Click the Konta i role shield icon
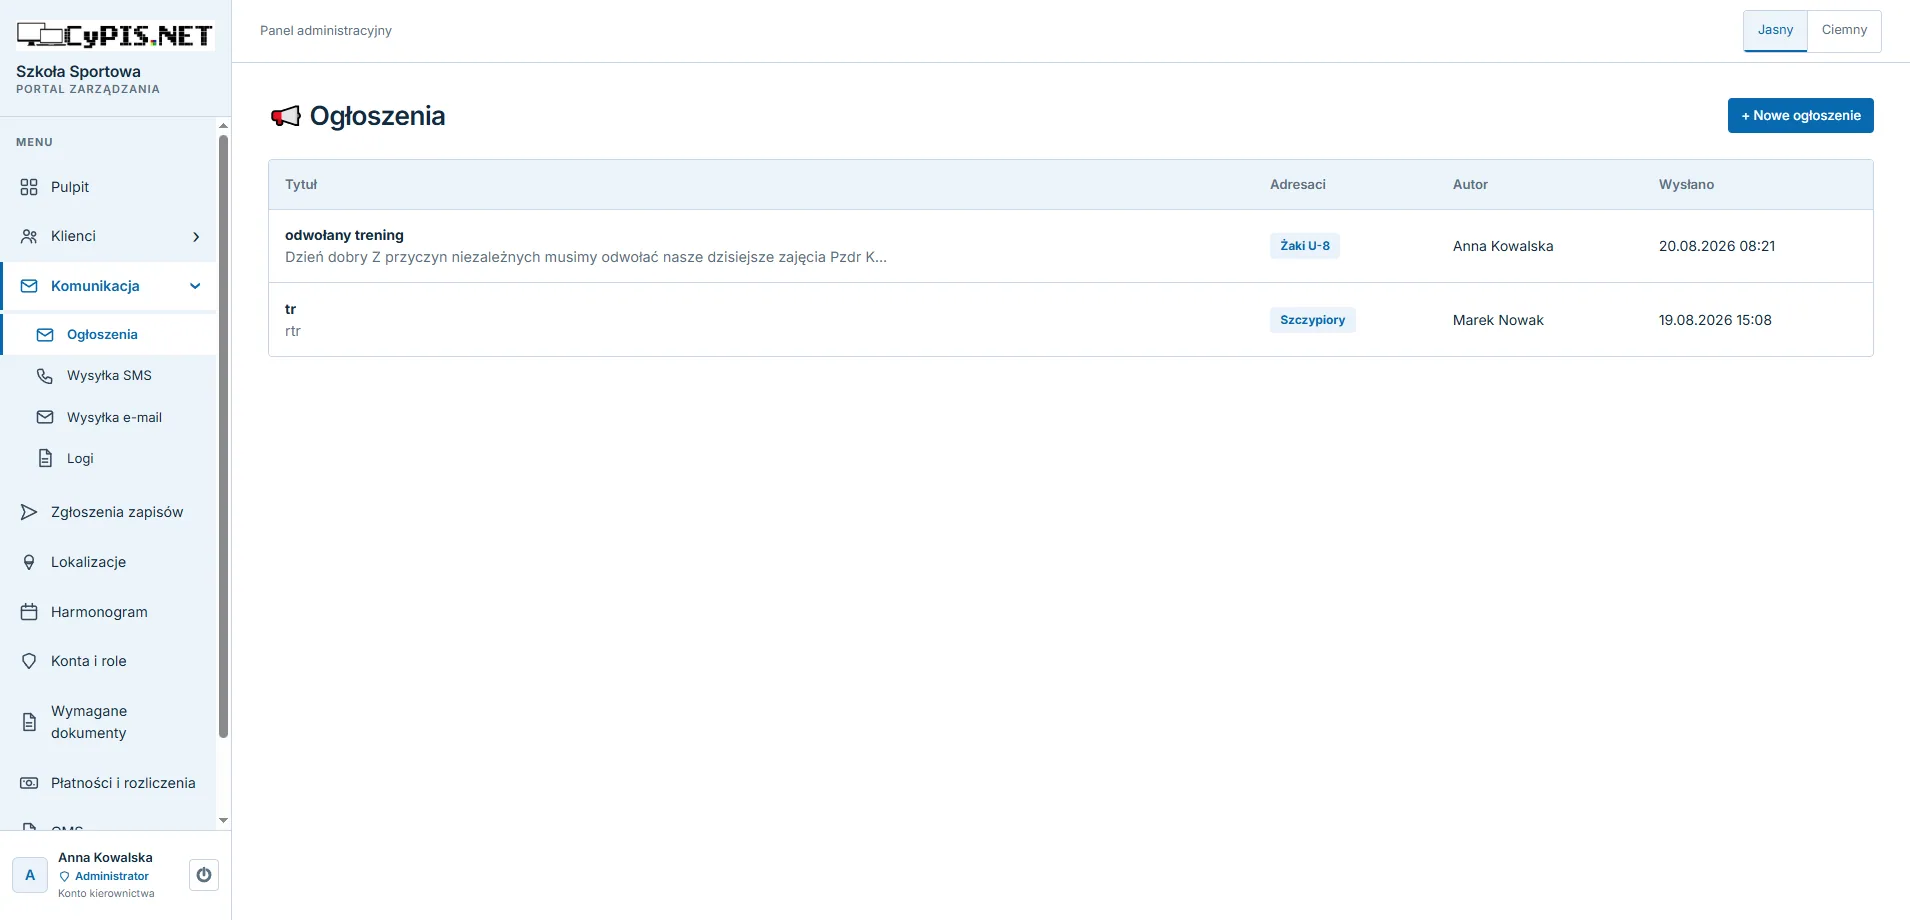This screenshot has width=1910, height=920. pos(29,661)
